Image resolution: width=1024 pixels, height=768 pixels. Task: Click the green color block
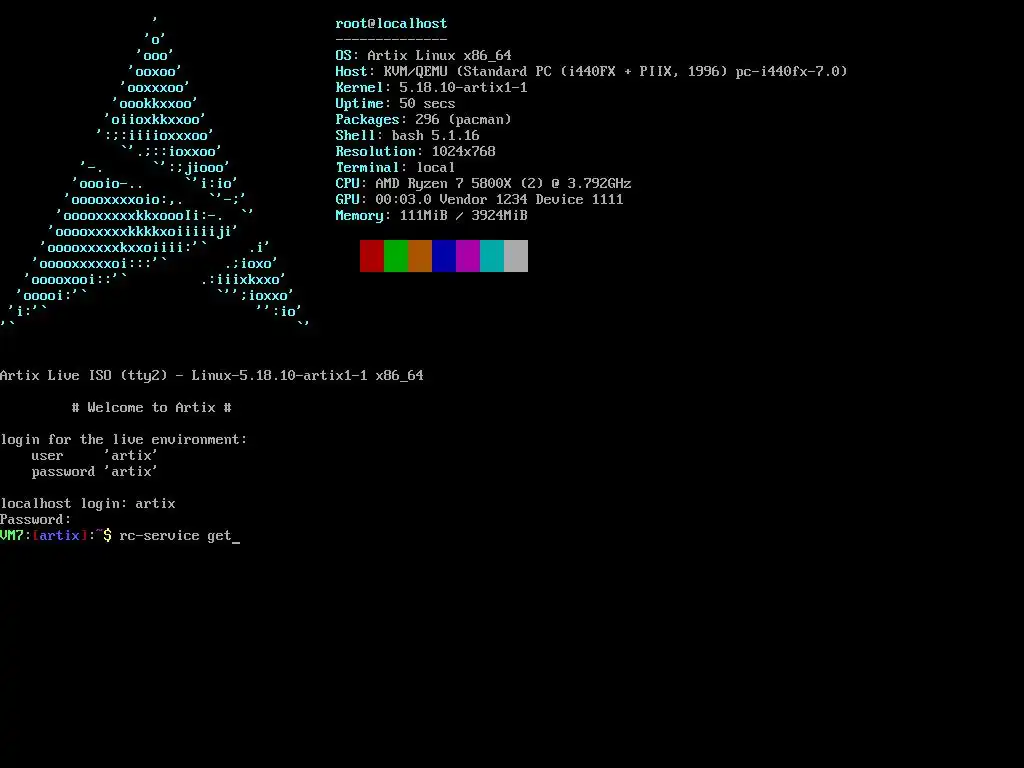396,256
